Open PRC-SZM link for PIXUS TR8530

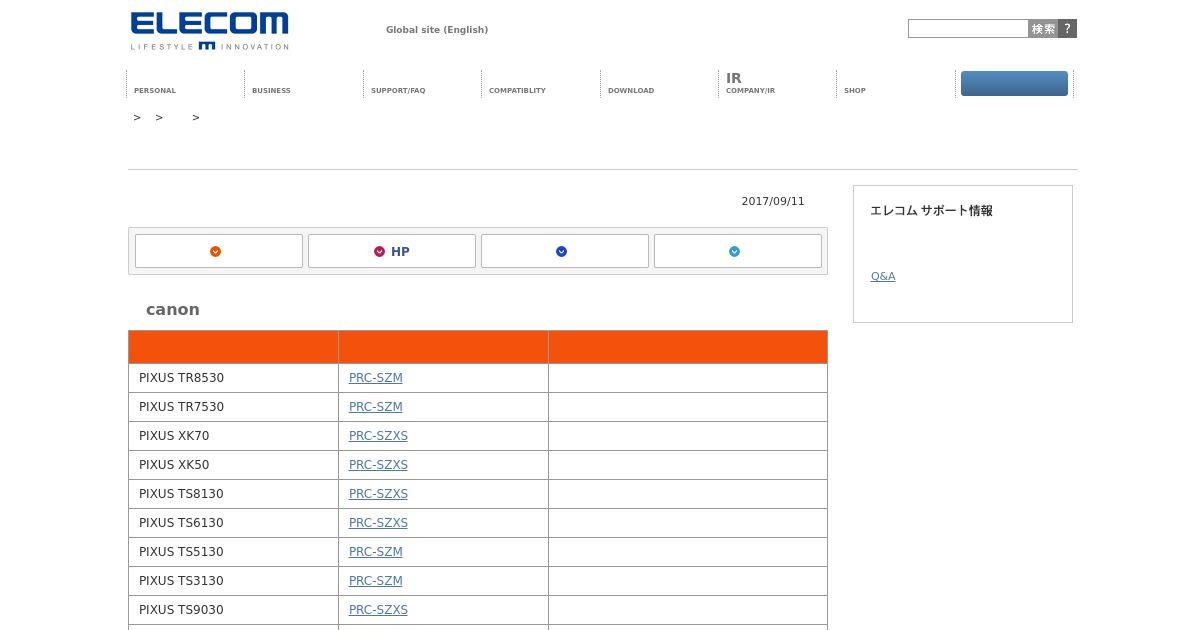(x=376, y=378)
